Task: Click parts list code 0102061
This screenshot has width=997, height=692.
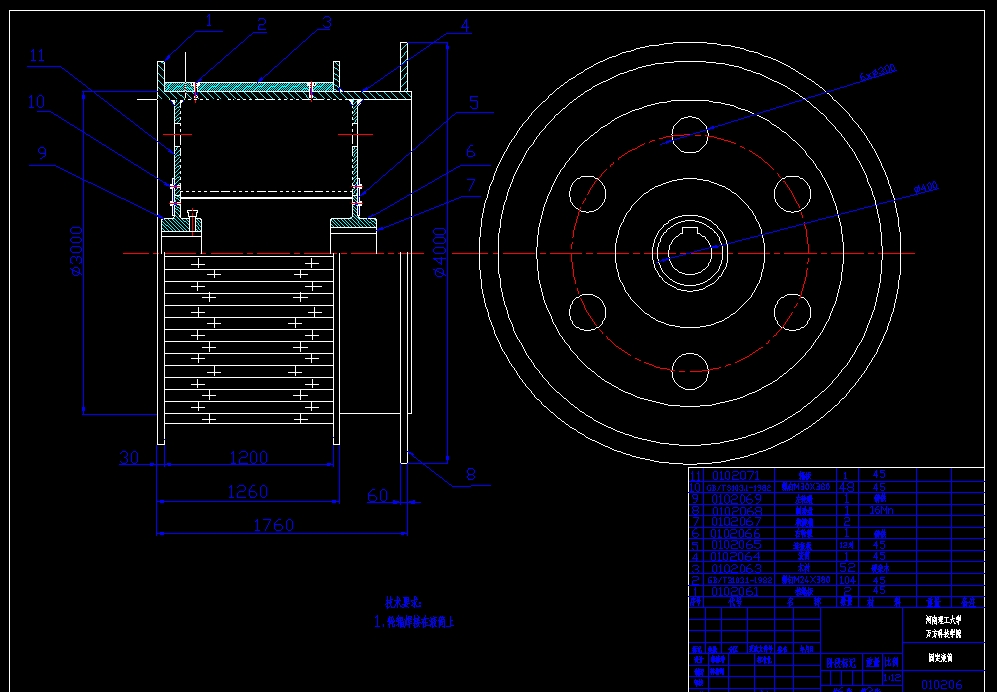Action: pyautogui.click(x=736, y=592)
